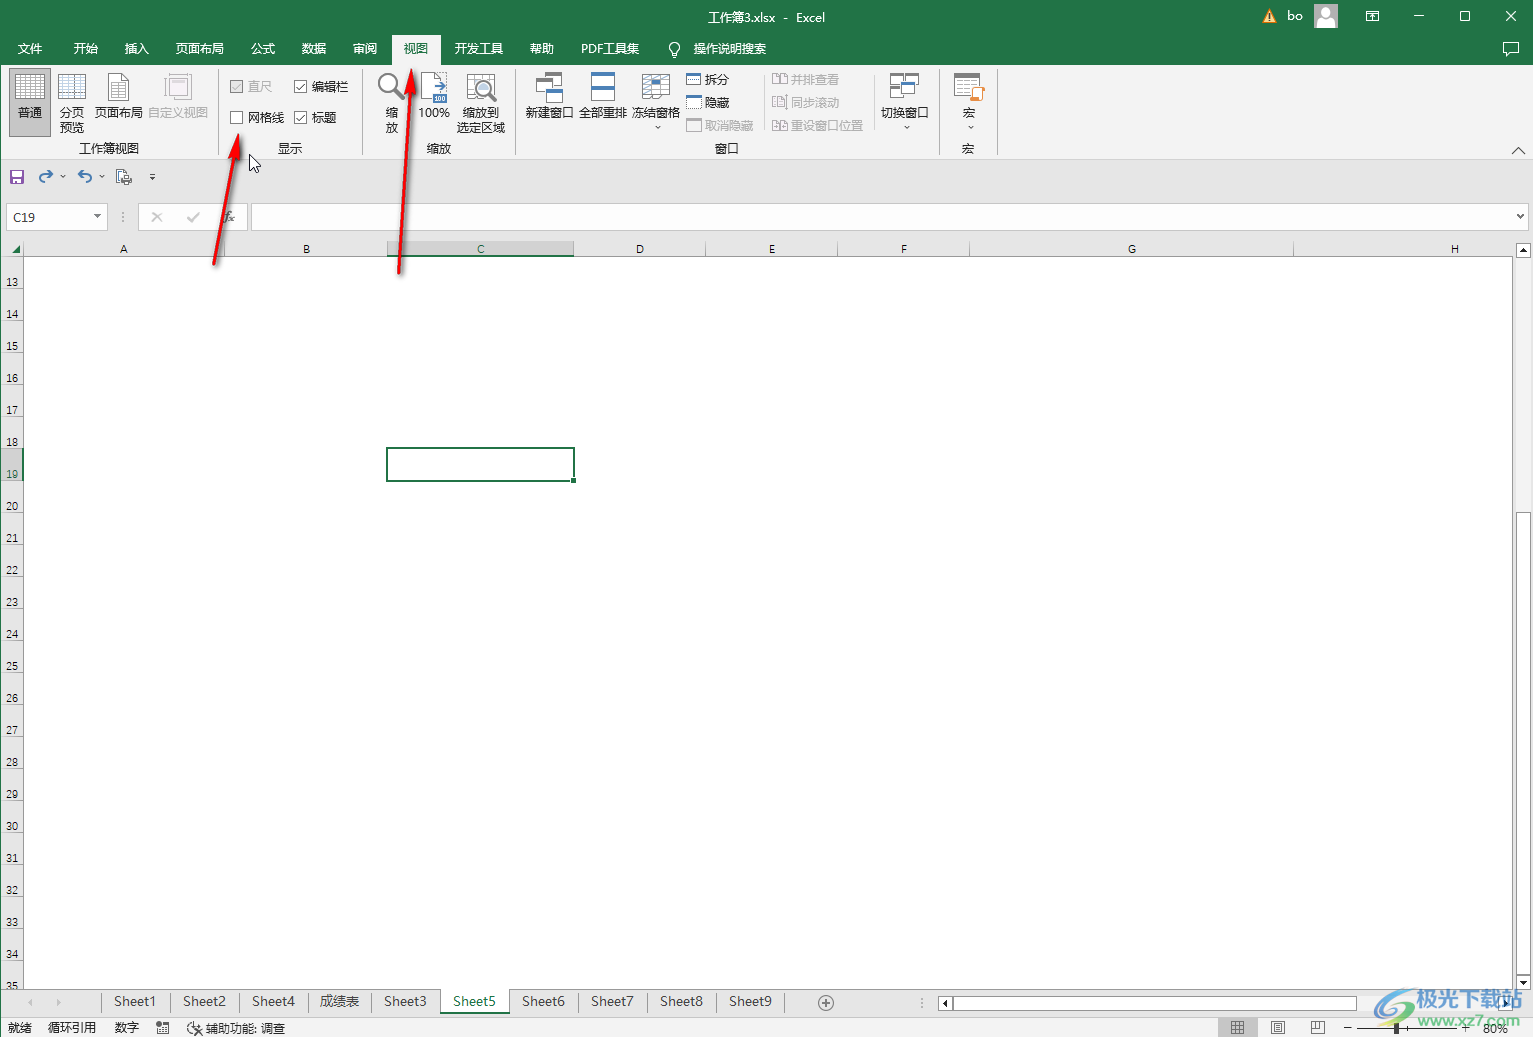Open the Home tab
Screen dimensions: 1533x1037
85,49
